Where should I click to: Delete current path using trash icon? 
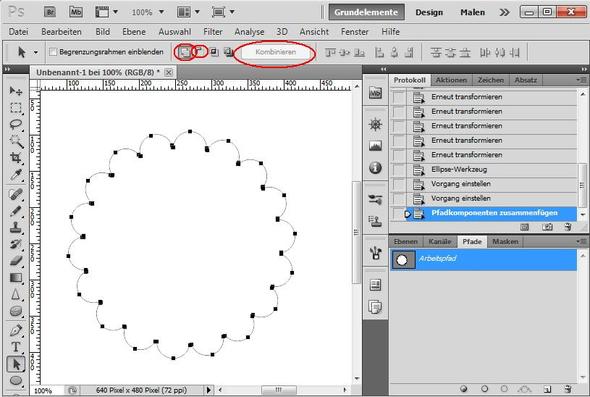point(568,389)
